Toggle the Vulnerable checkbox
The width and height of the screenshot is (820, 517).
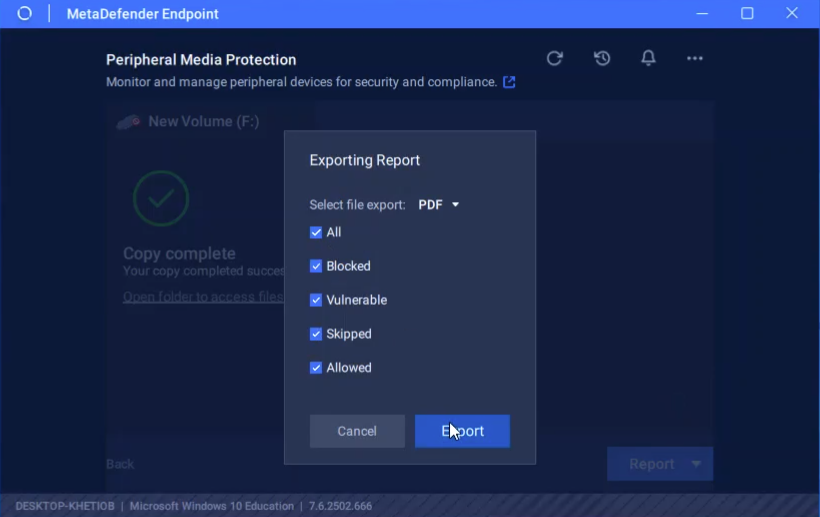316,300
